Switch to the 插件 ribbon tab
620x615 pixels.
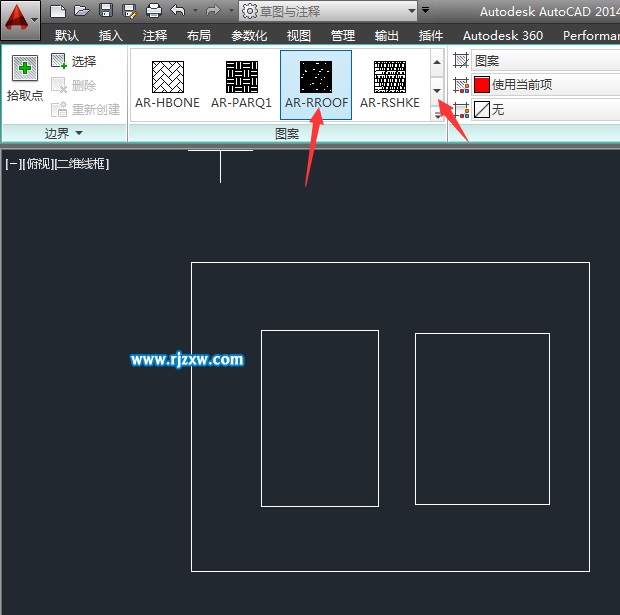click(x=431, y=36)
